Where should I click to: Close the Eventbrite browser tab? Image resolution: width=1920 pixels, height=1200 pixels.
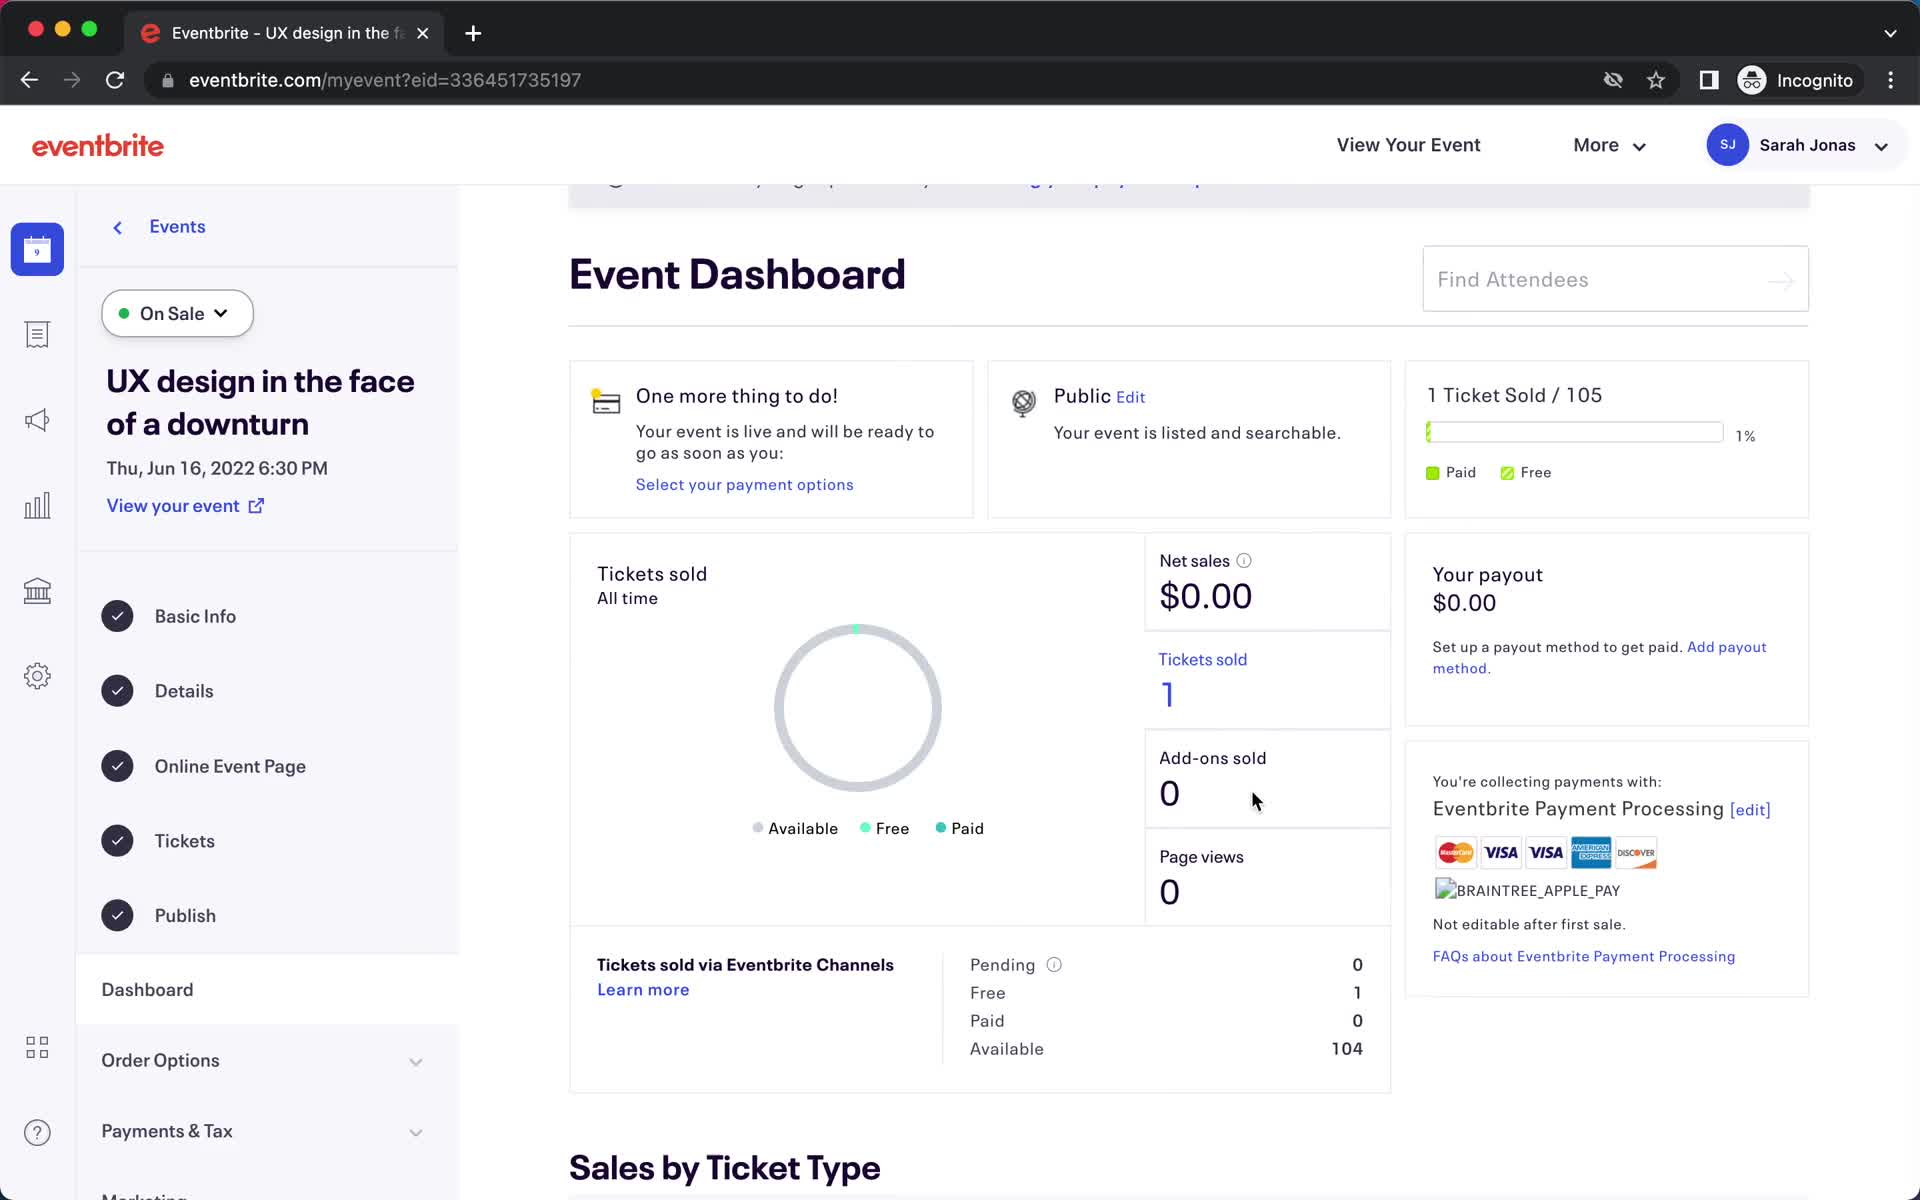423,33
